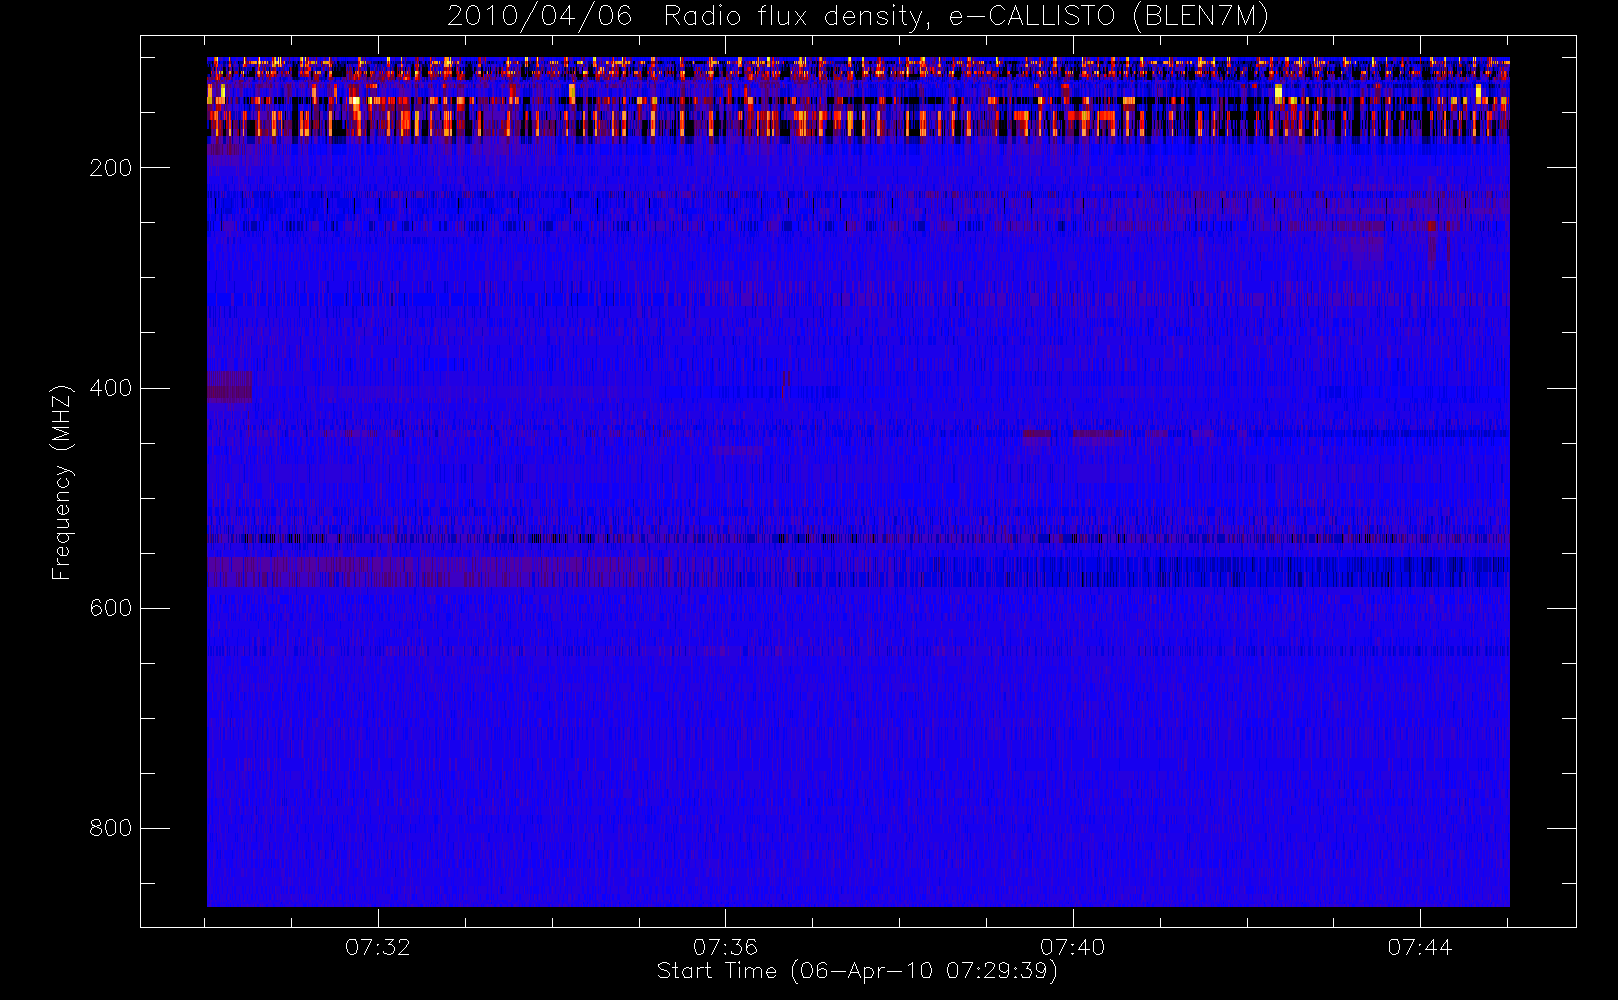This screenshot has width=1618, height=1000.
Task: Select the 400 frequency tick label
Action: [111, 388]
